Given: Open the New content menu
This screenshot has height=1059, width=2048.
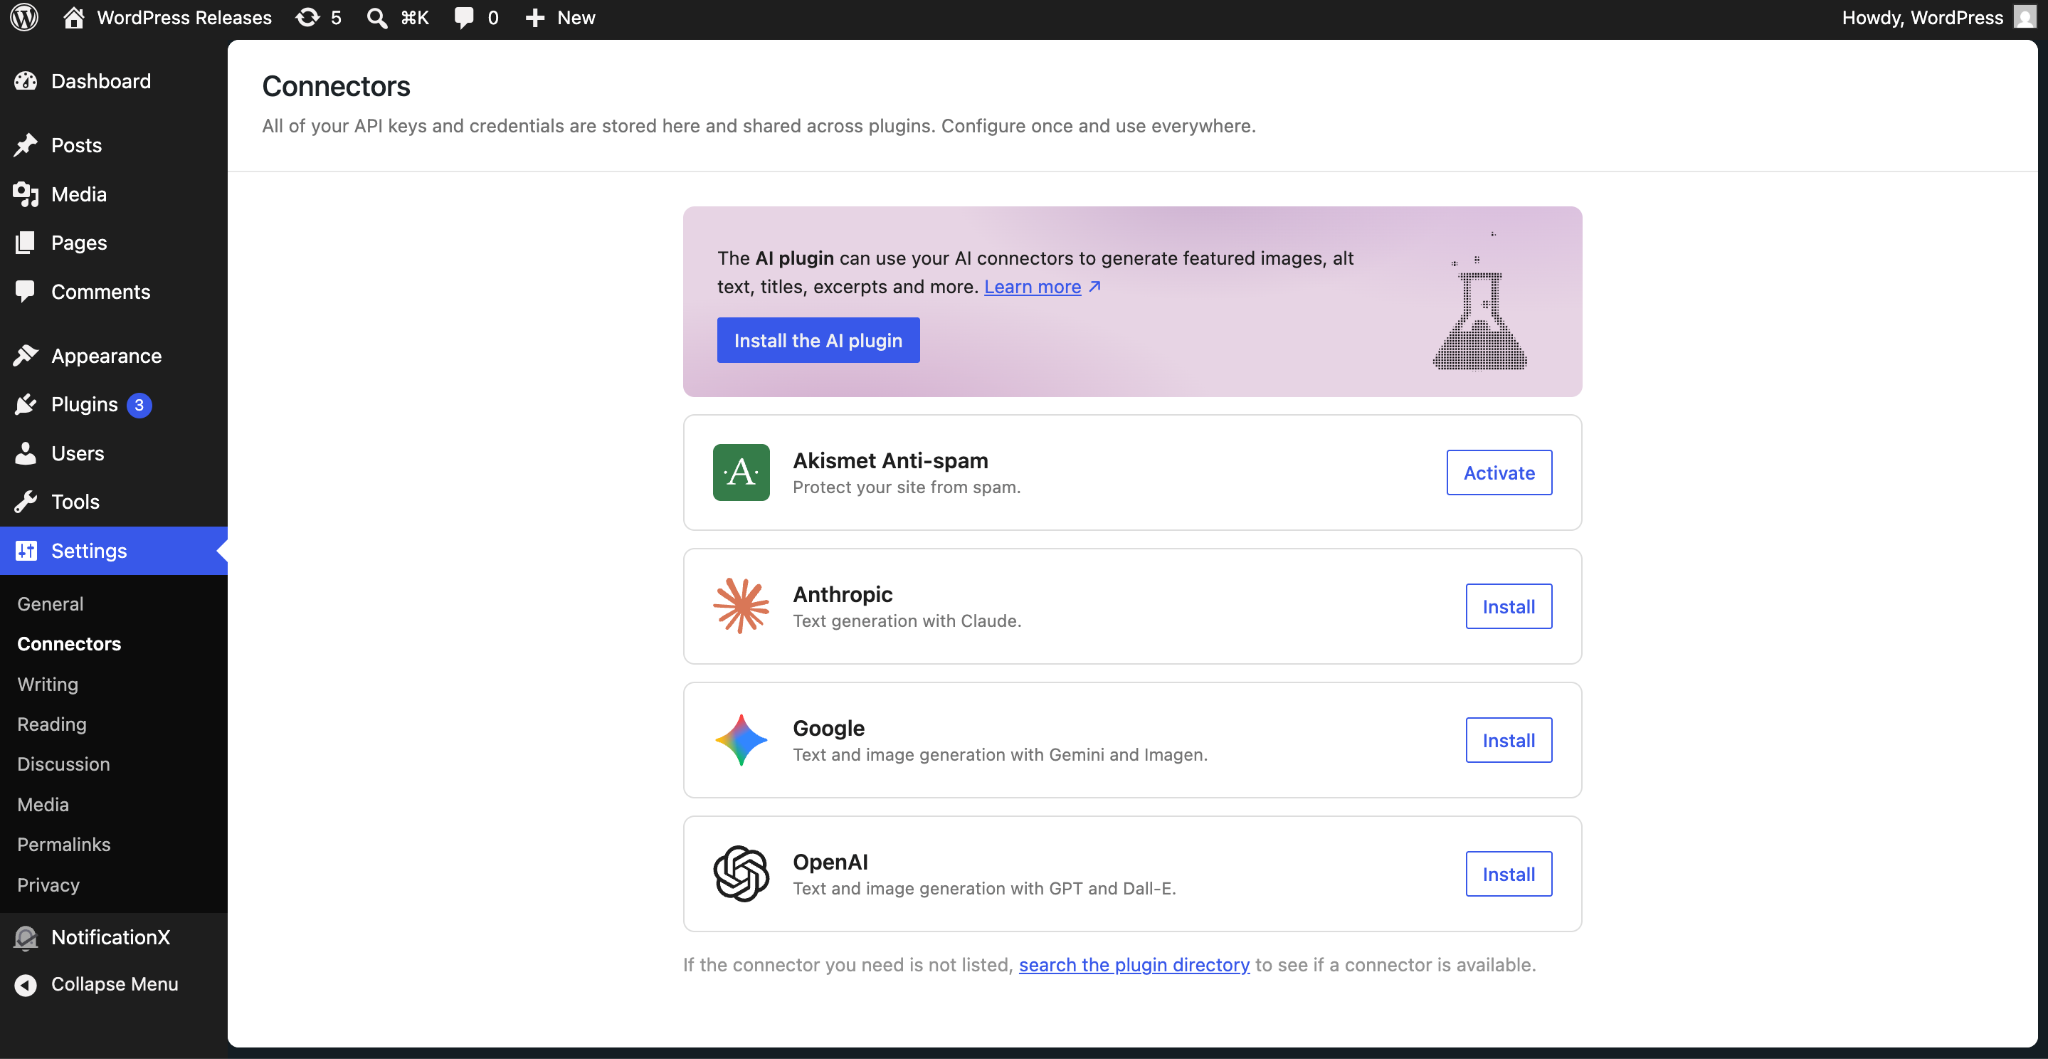Looking at the screenshot, I should [560, 17].
